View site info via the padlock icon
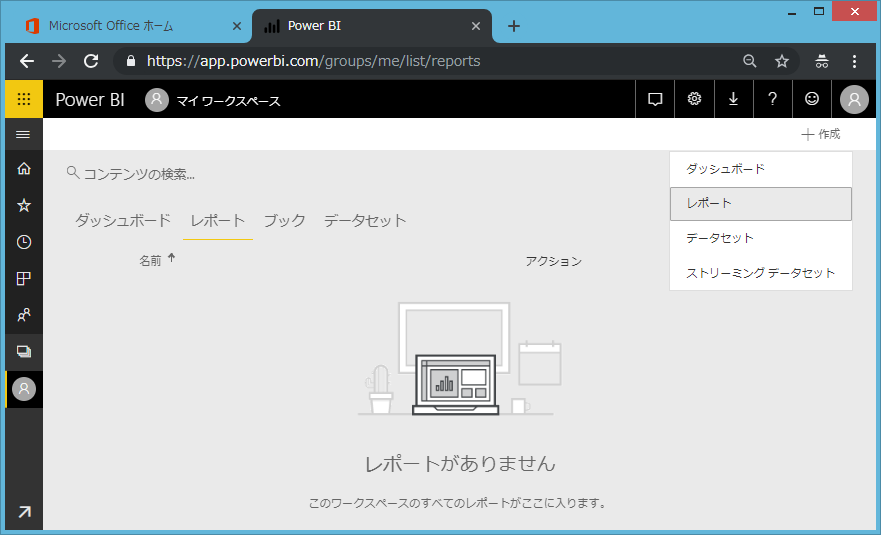 (x=131, y=61)
